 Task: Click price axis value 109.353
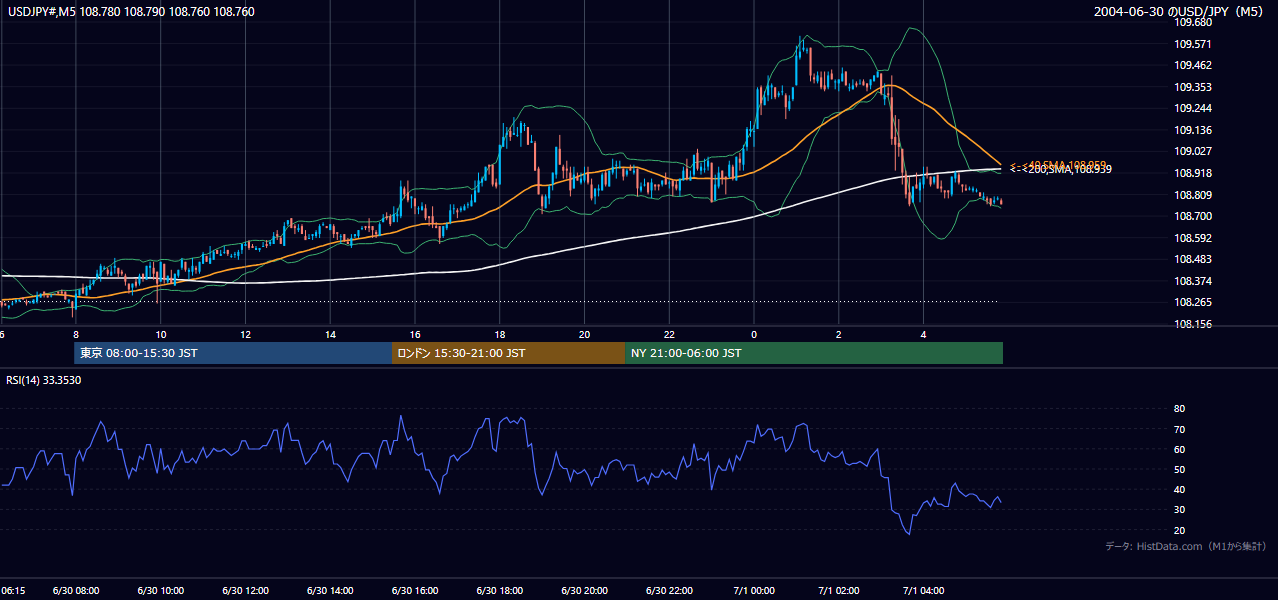(1193, 87)
